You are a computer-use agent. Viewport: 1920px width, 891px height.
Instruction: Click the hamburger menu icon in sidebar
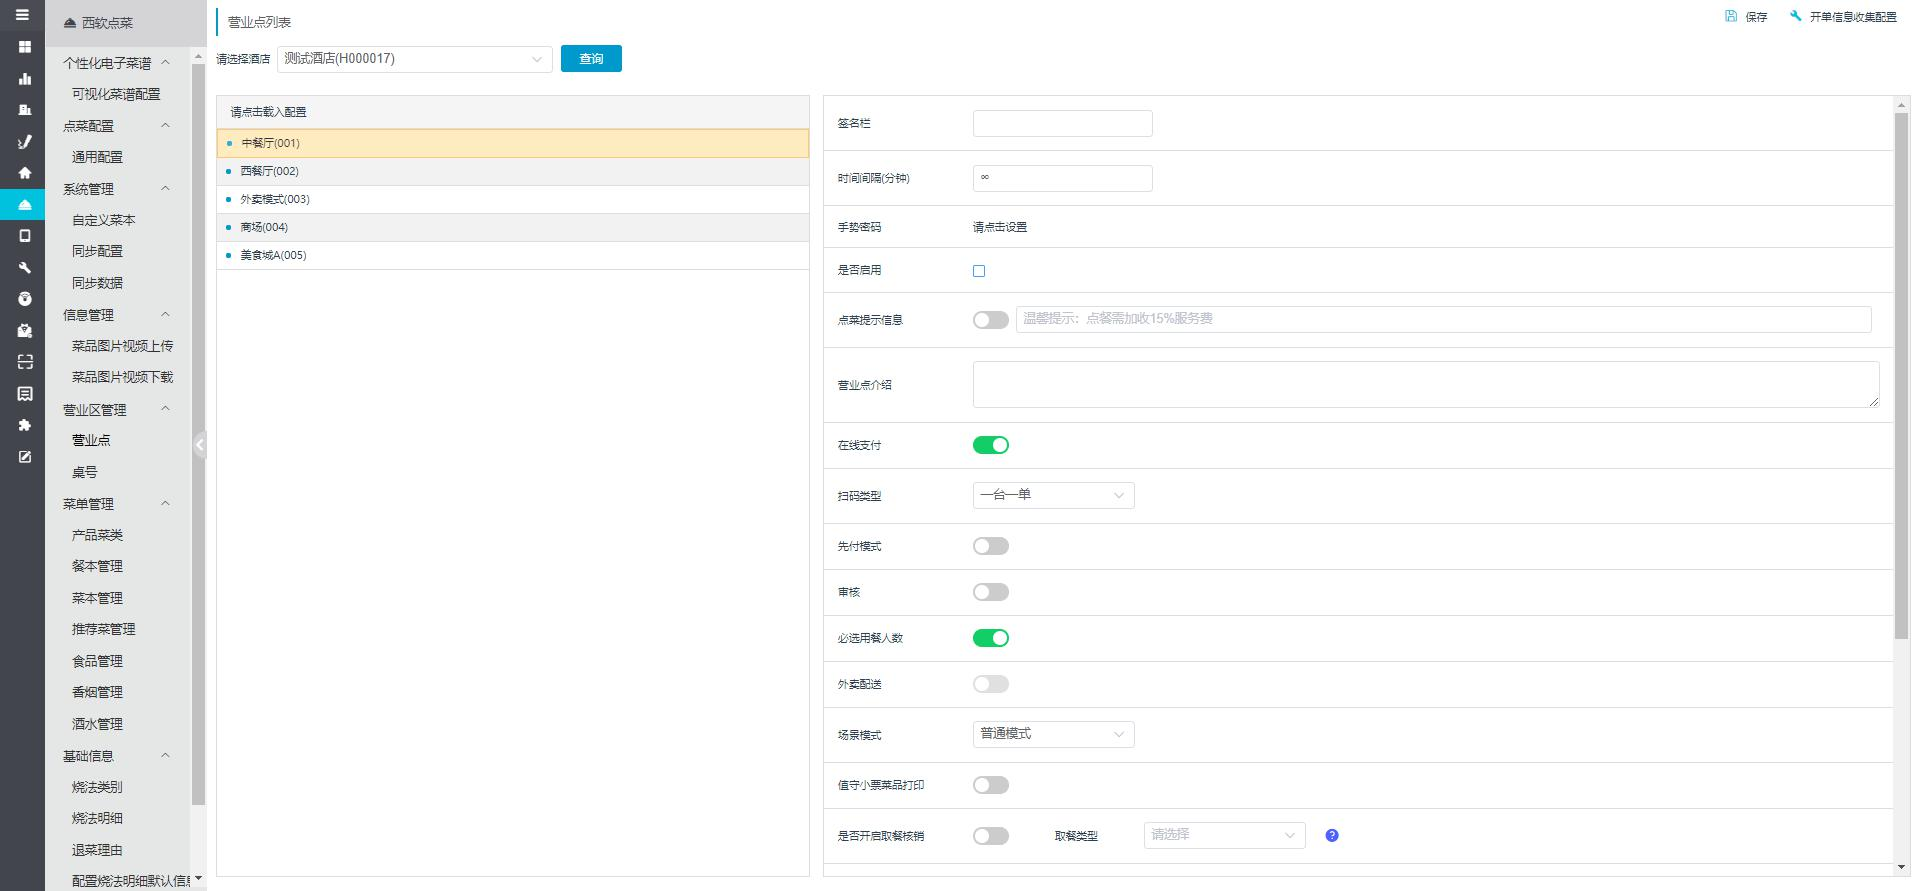tap(22, 15)
